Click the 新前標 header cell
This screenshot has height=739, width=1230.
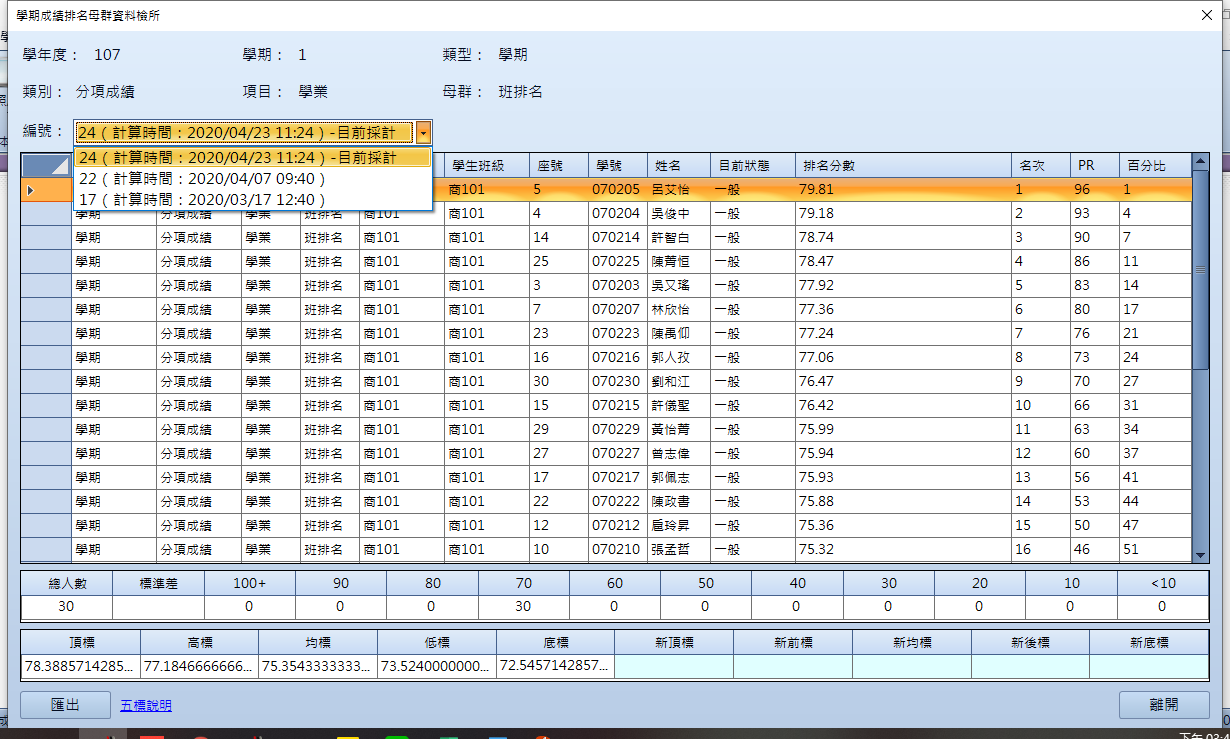[x=792, y=643]
